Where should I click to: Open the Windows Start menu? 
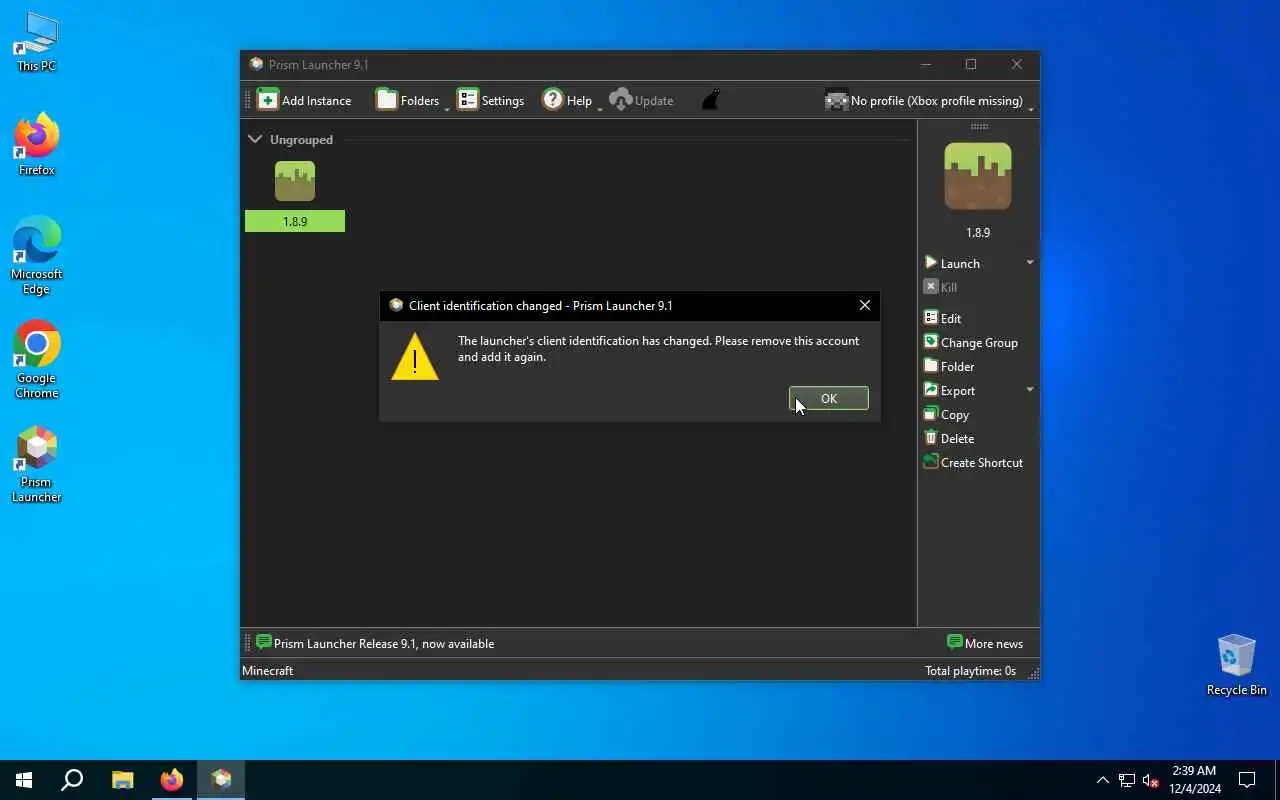coord(24,780)
